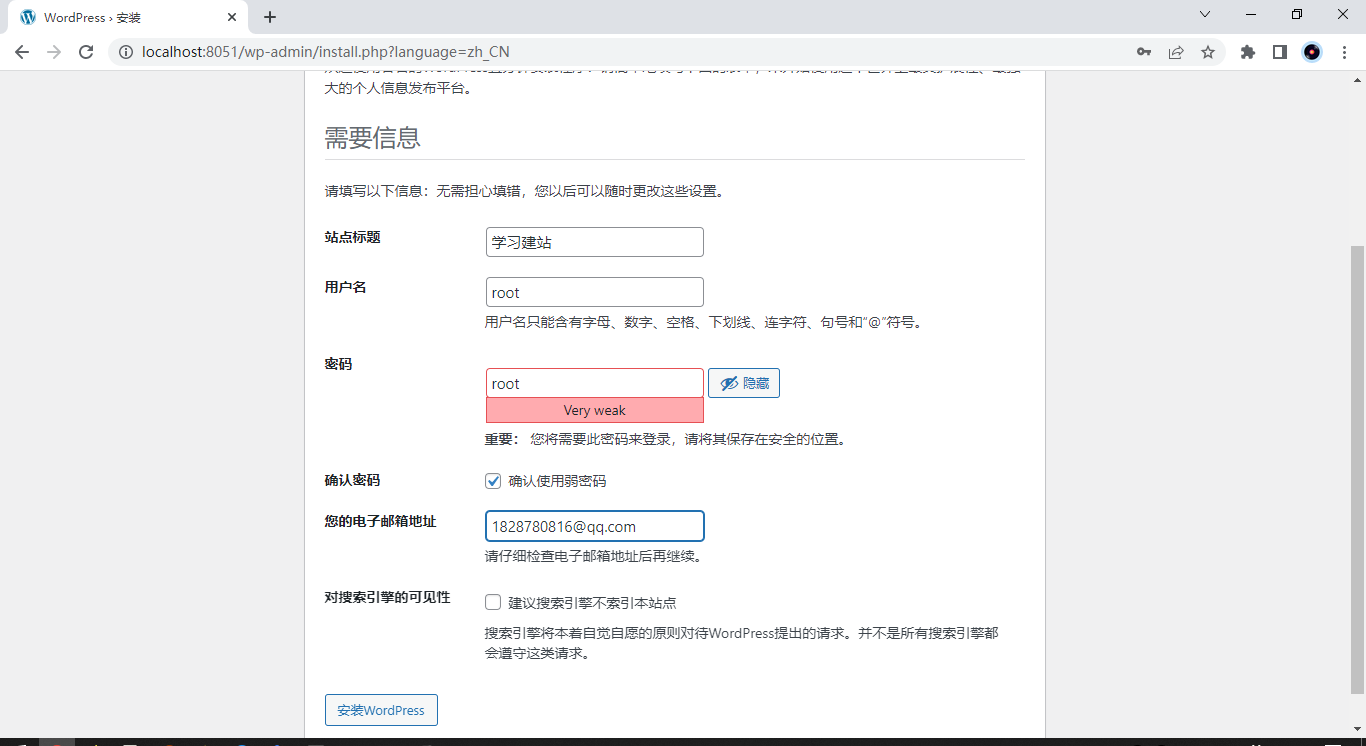Bookmark this page with the star
Screen dimensions: 1366x746
[1208, 52]
